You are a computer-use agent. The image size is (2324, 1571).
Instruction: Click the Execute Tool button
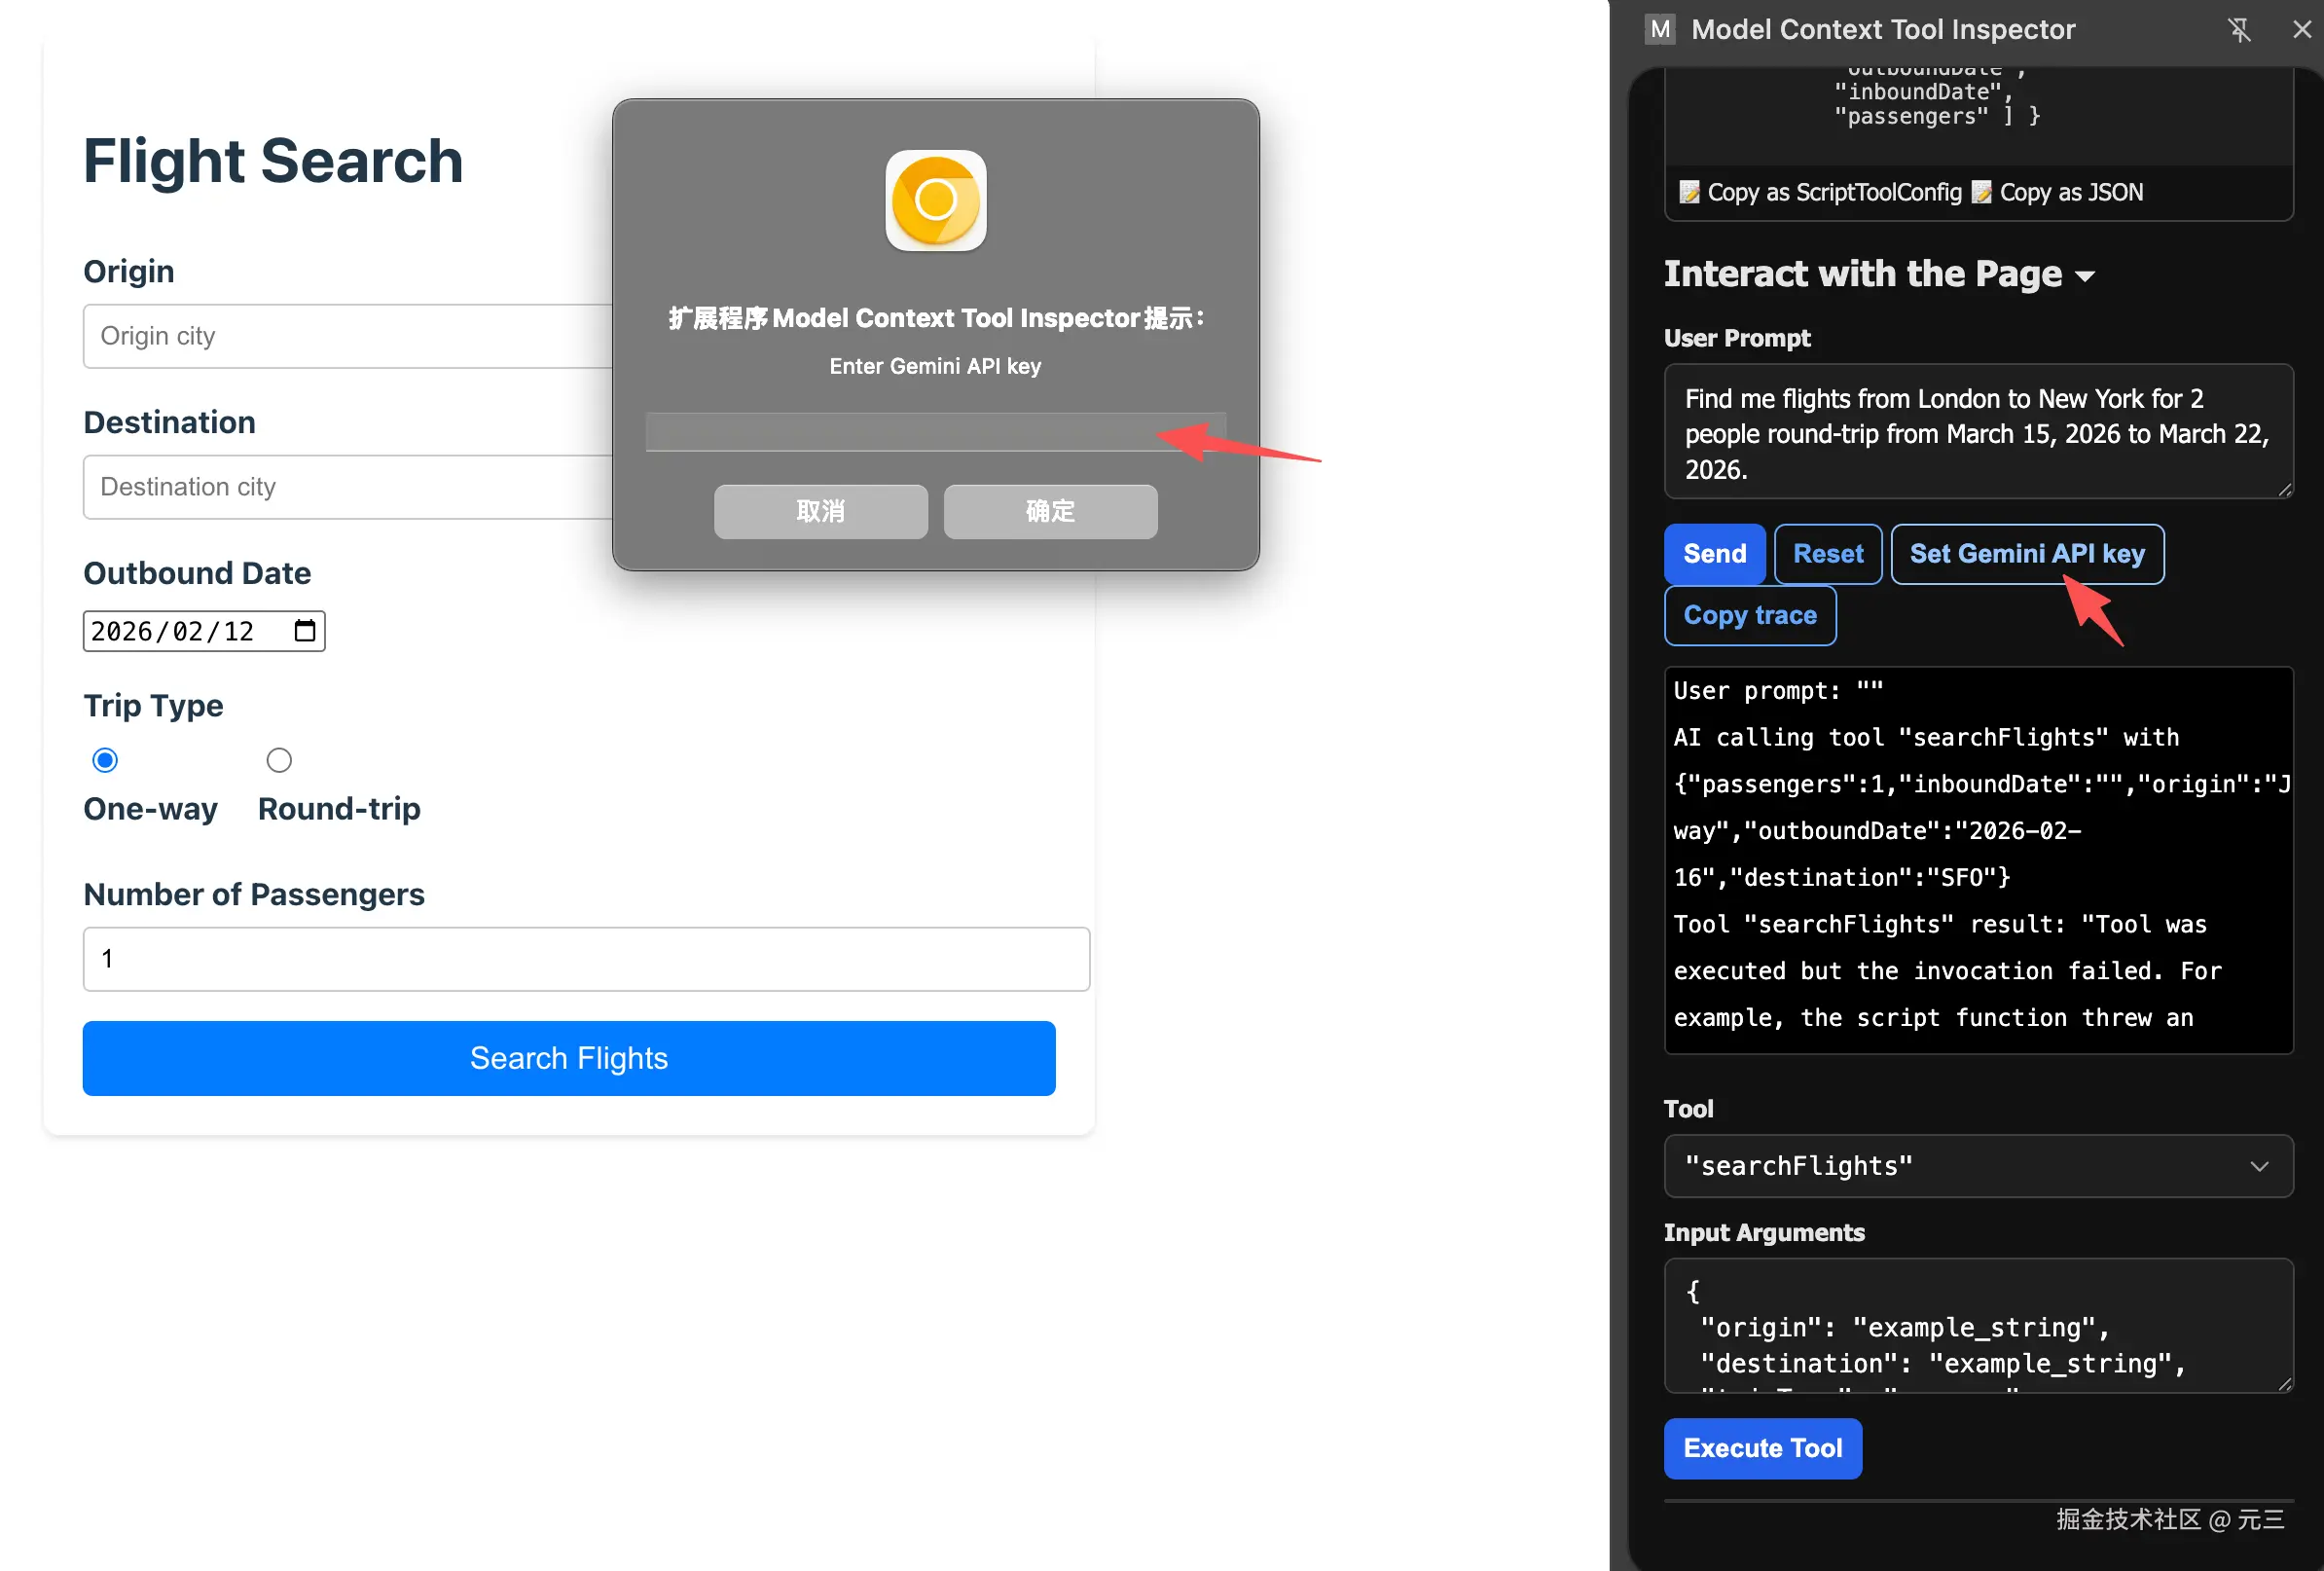(1762, 1448)
